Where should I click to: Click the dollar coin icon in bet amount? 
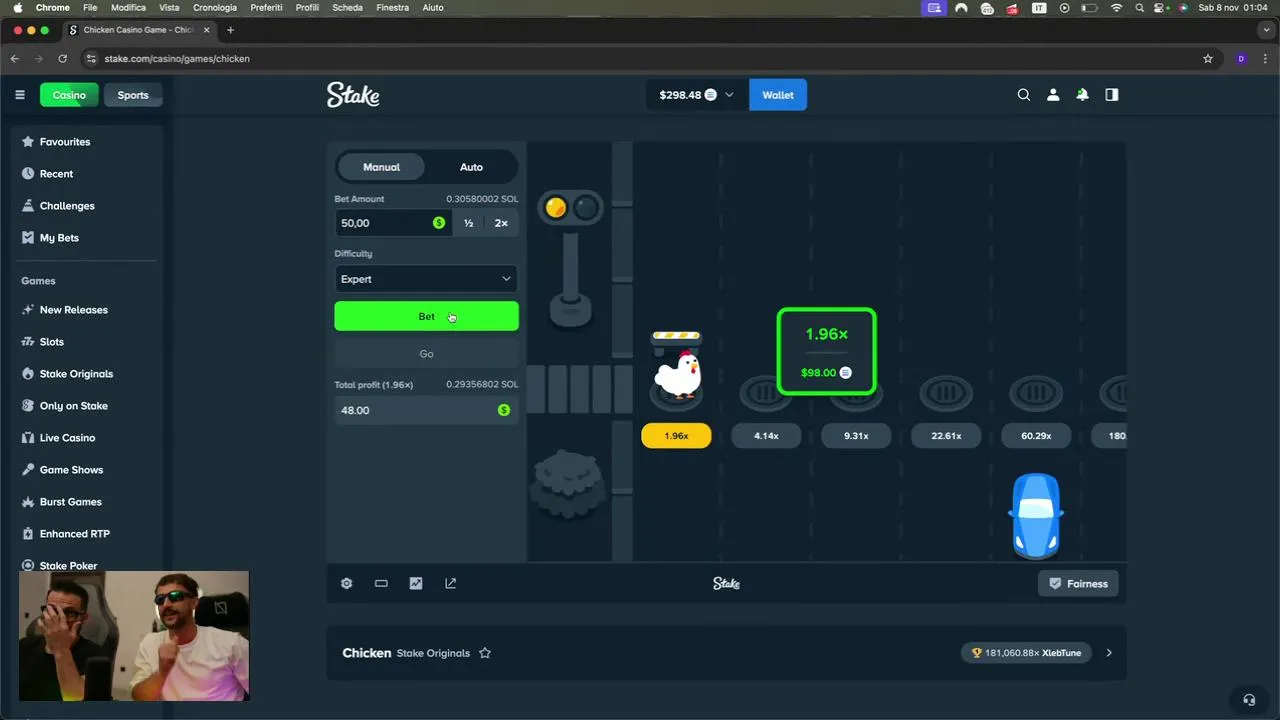pyautogui.click(x=439, y=223)
